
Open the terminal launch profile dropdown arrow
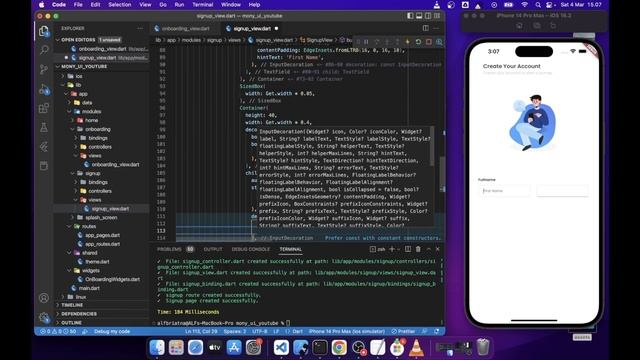(398, 249)
